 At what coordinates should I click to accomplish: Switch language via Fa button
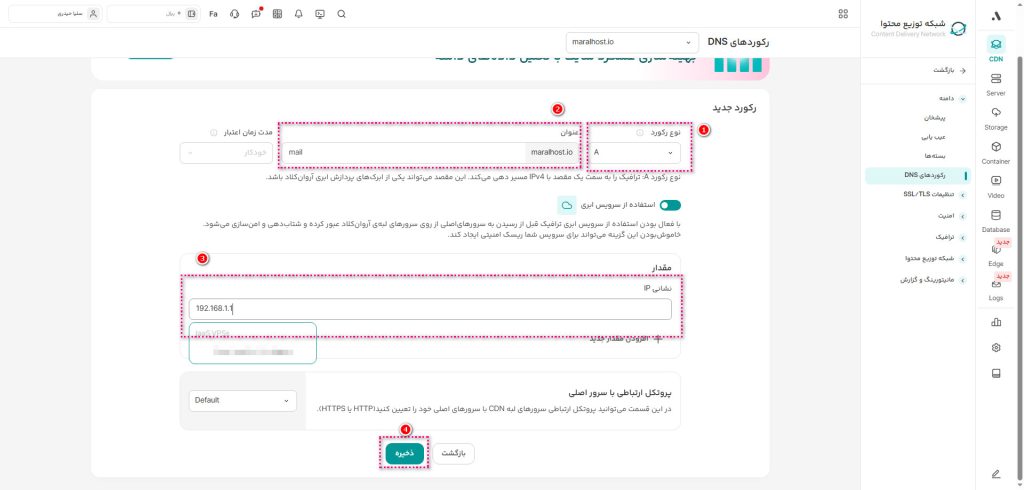(x=214, y=14)
